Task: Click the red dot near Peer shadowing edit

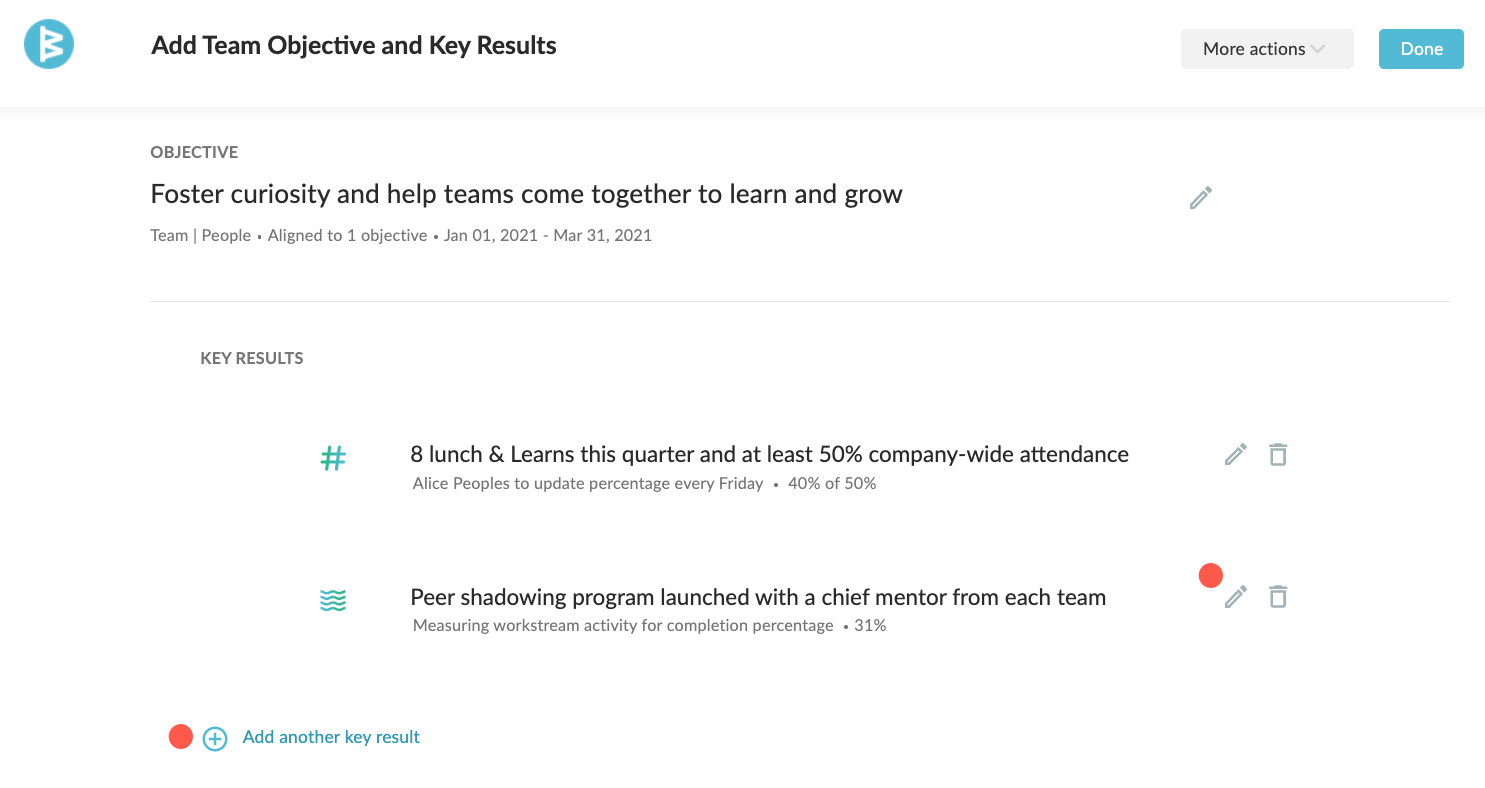Action: pos(1211,576)
